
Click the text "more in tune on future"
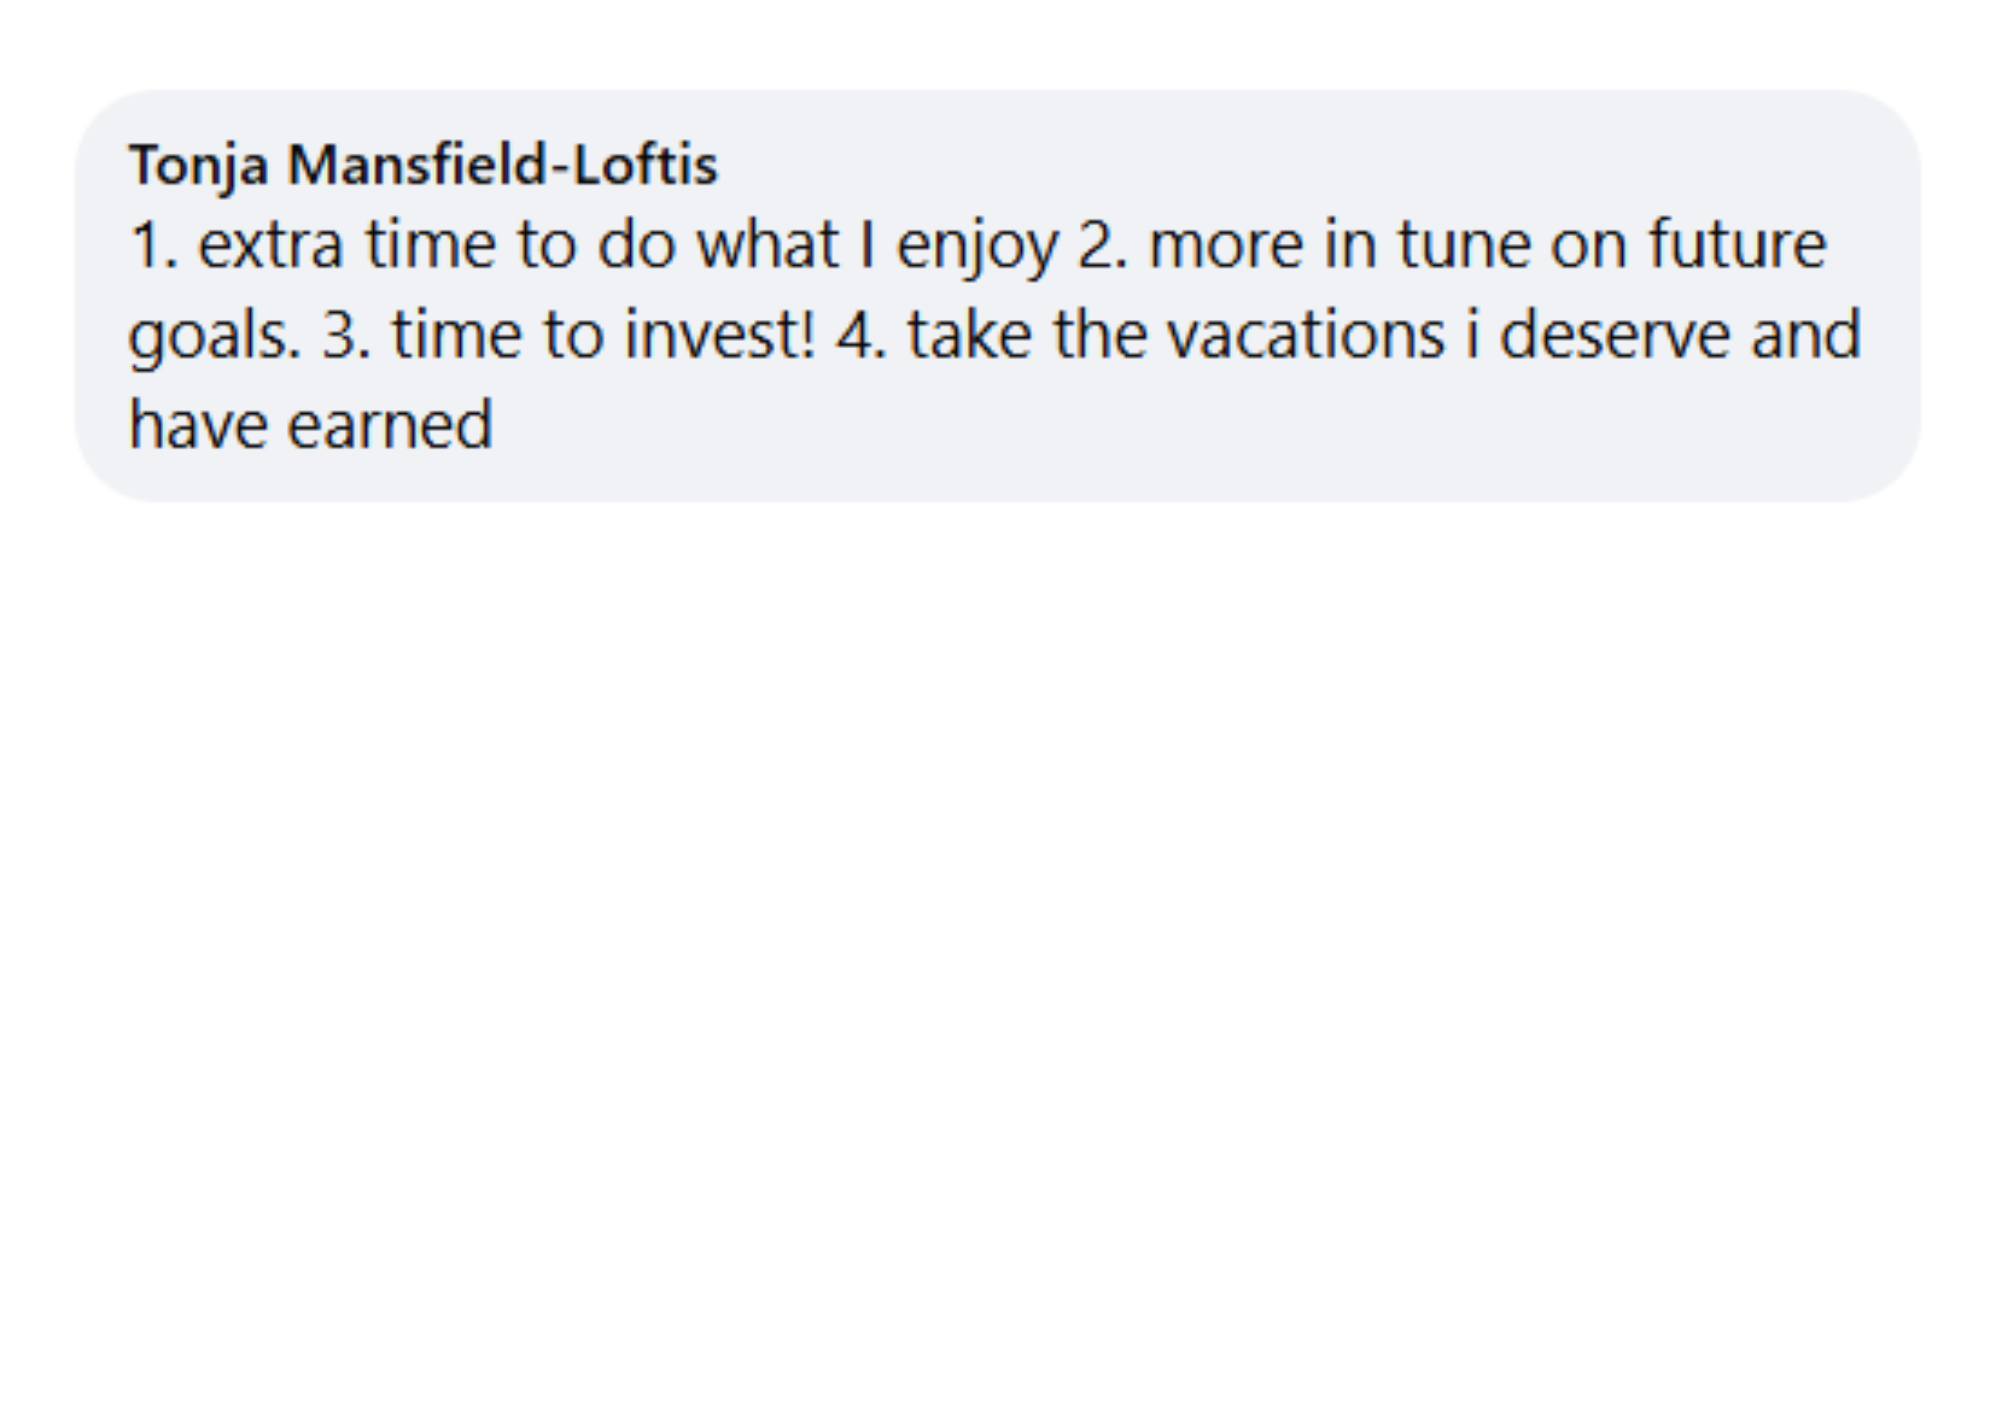(x=1488, y=245)
